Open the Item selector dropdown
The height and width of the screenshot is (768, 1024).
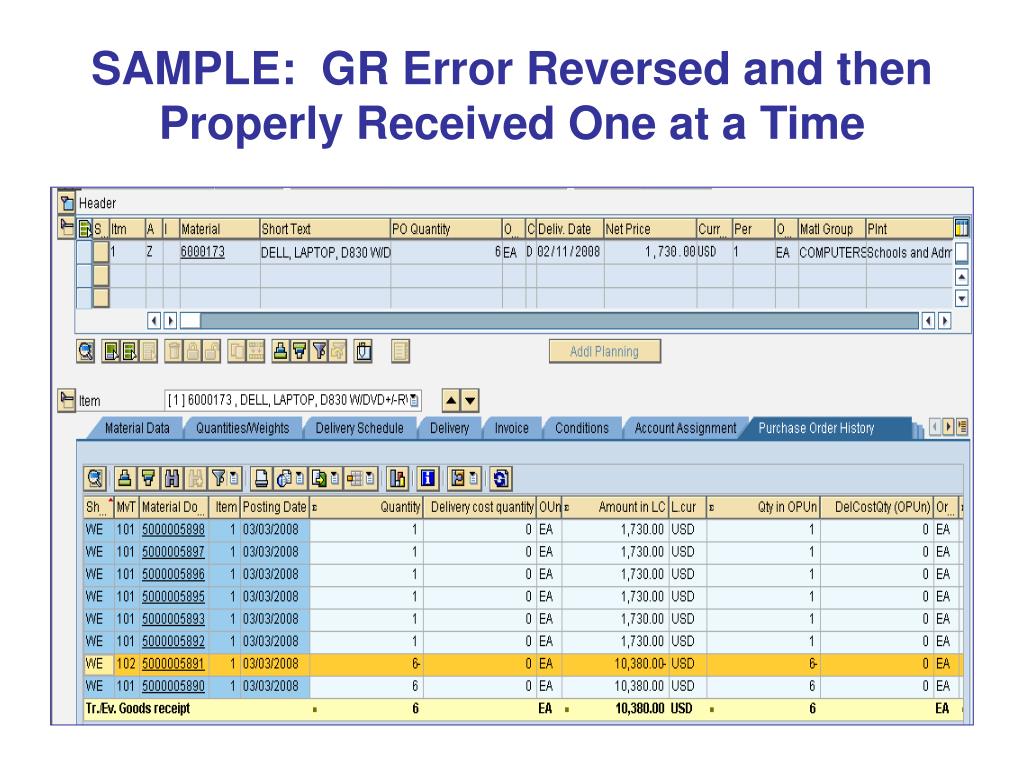414,400
